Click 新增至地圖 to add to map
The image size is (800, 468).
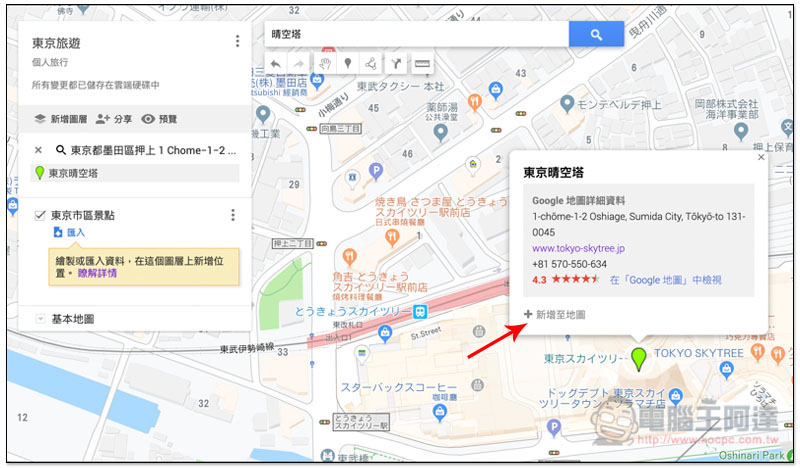tap(555, 314)
